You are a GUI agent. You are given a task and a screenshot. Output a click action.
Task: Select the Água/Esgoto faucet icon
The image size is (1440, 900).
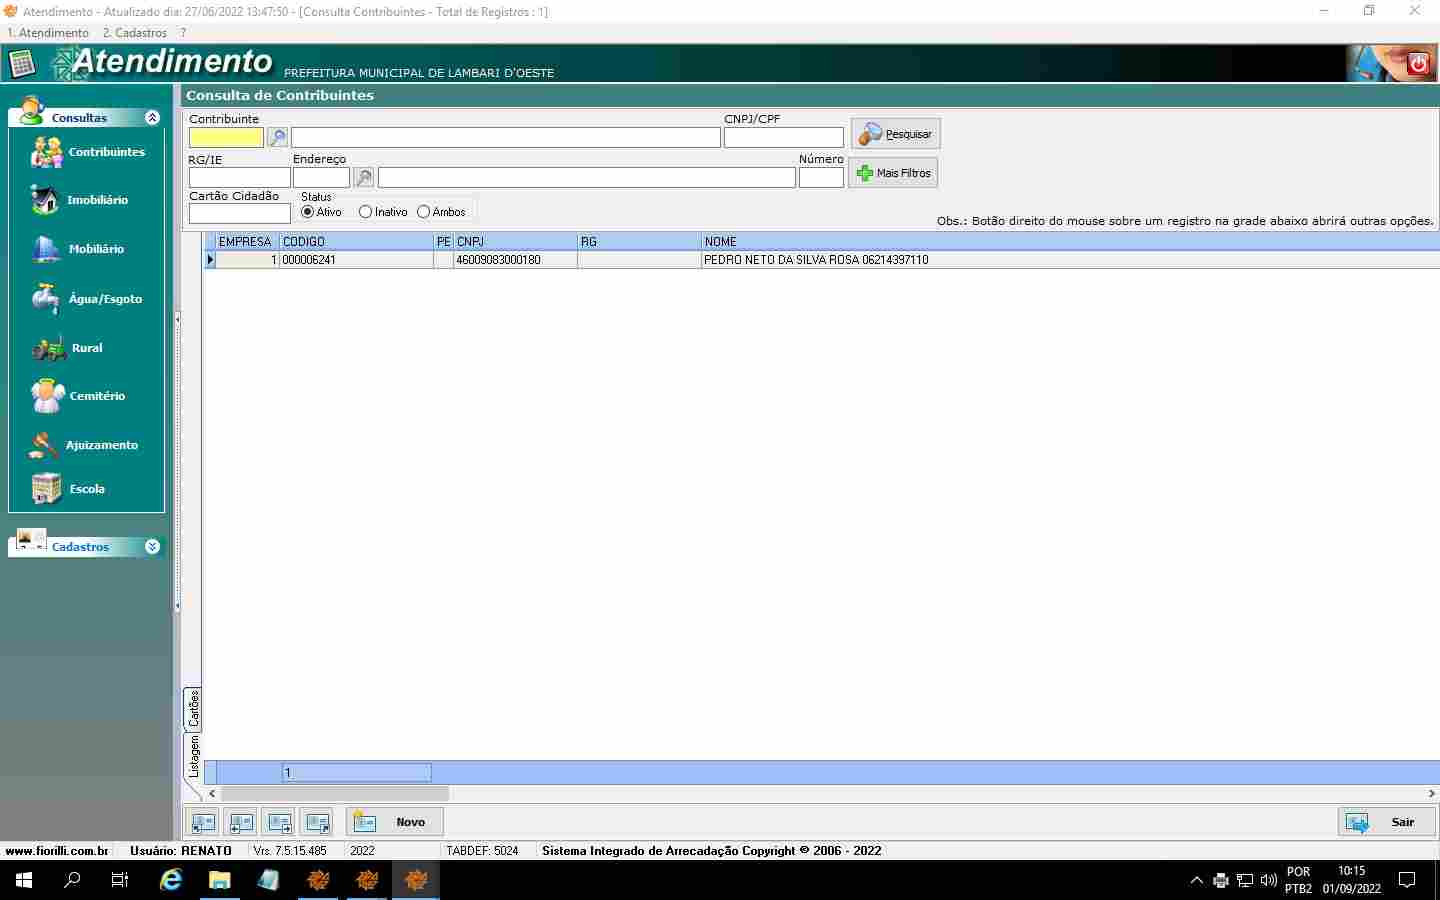(x=45, y=299)
